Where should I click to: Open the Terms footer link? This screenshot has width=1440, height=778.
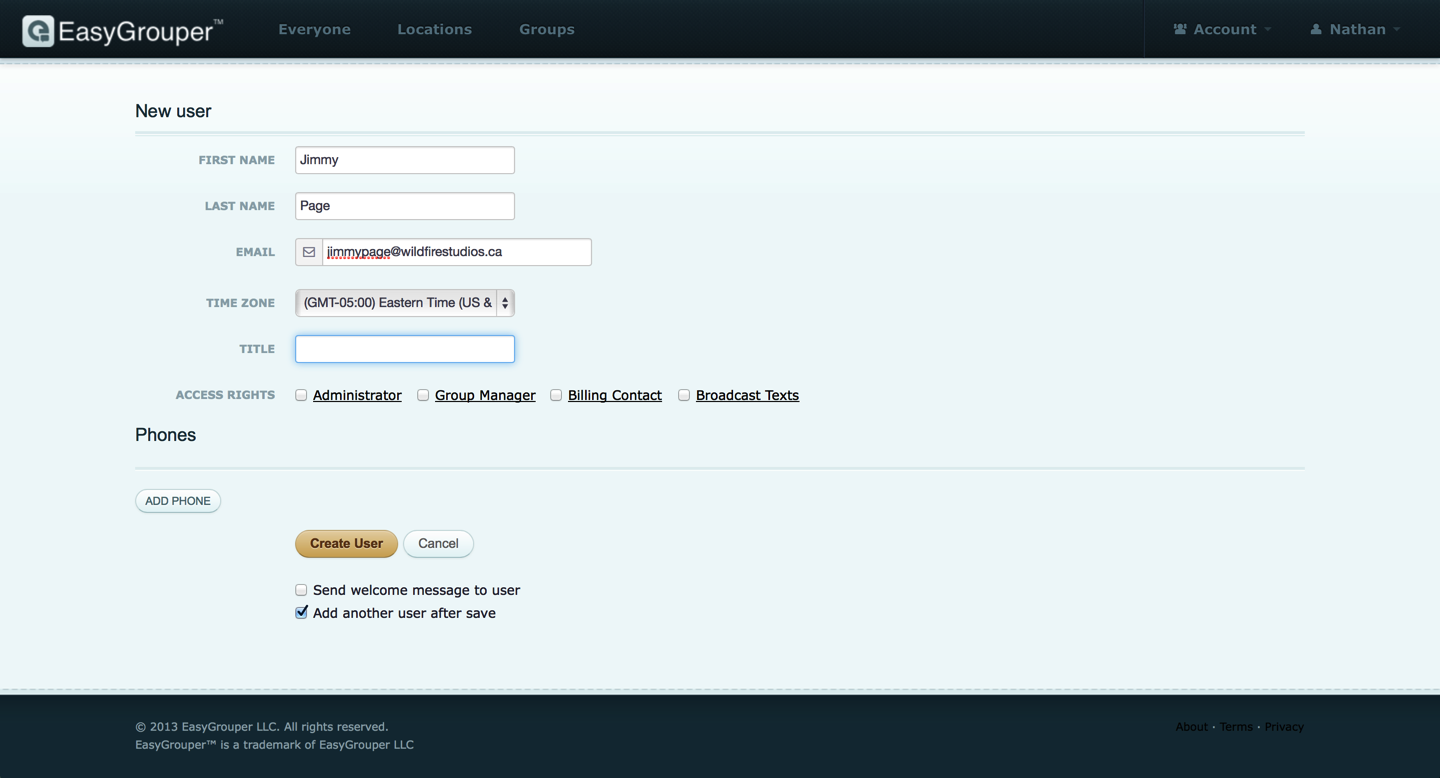[1236, 727]
